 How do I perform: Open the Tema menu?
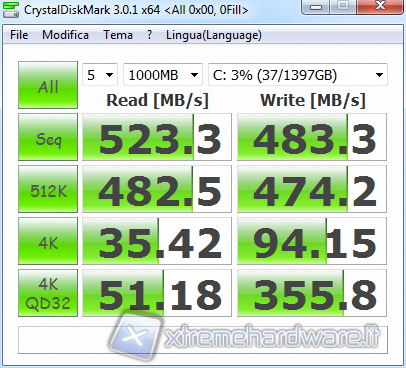[x=118, y=35]
